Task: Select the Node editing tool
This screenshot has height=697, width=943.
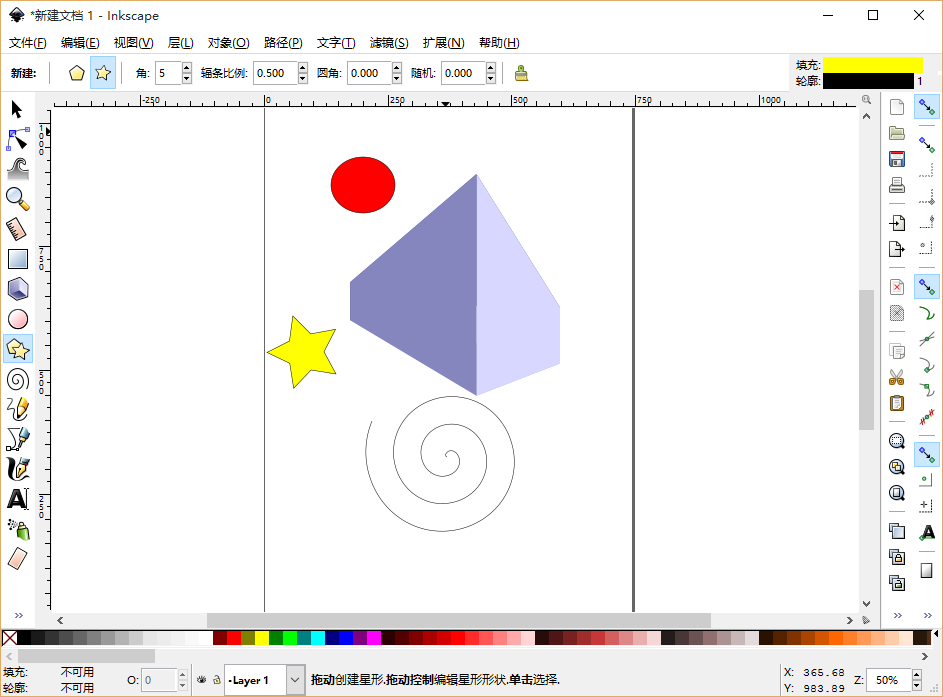Action: pyautogui.click(x=17, y=139)
